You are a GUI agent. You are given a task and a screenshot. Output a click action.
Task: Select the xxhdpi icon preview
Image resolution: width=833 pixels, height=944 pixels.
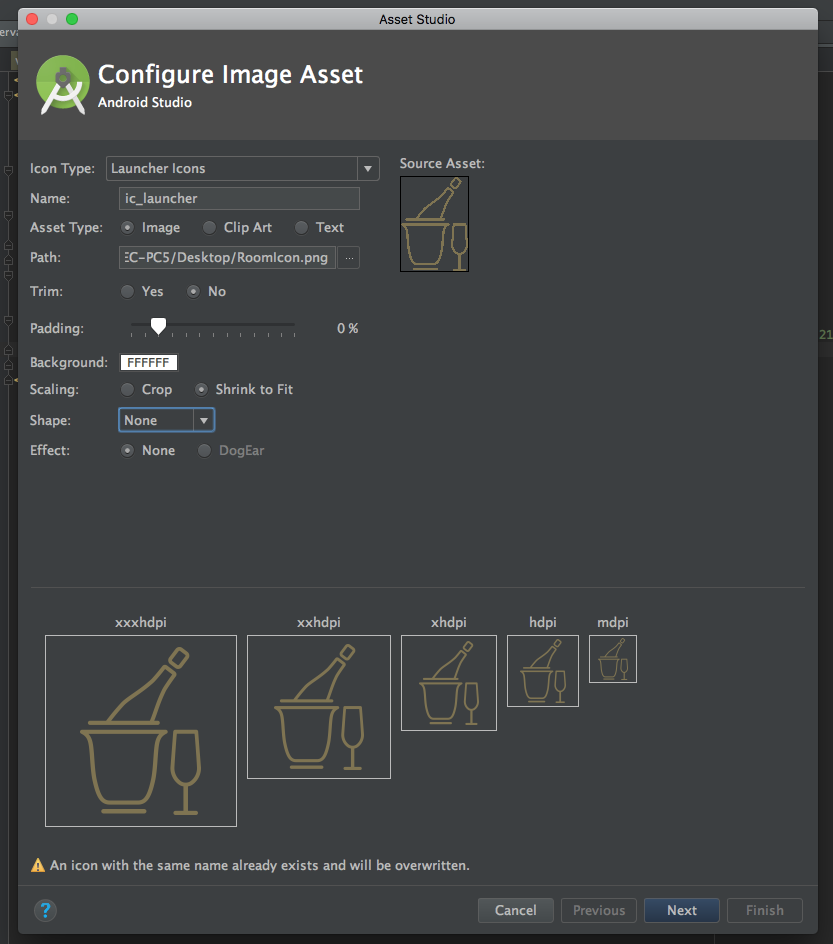[319, 707]
